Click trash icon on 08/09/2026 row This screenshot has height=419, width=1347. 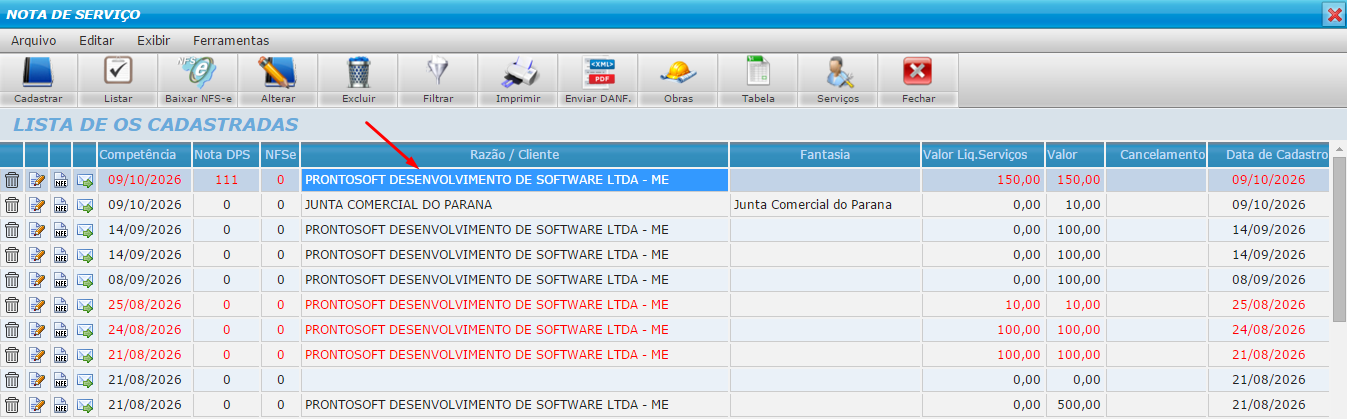[12, 280]
